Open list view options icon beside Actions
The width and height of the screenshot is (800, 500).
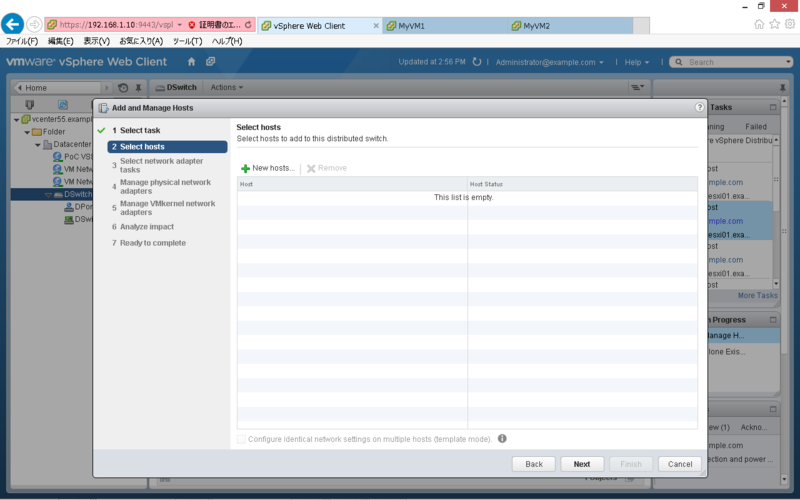click(638, 87)
